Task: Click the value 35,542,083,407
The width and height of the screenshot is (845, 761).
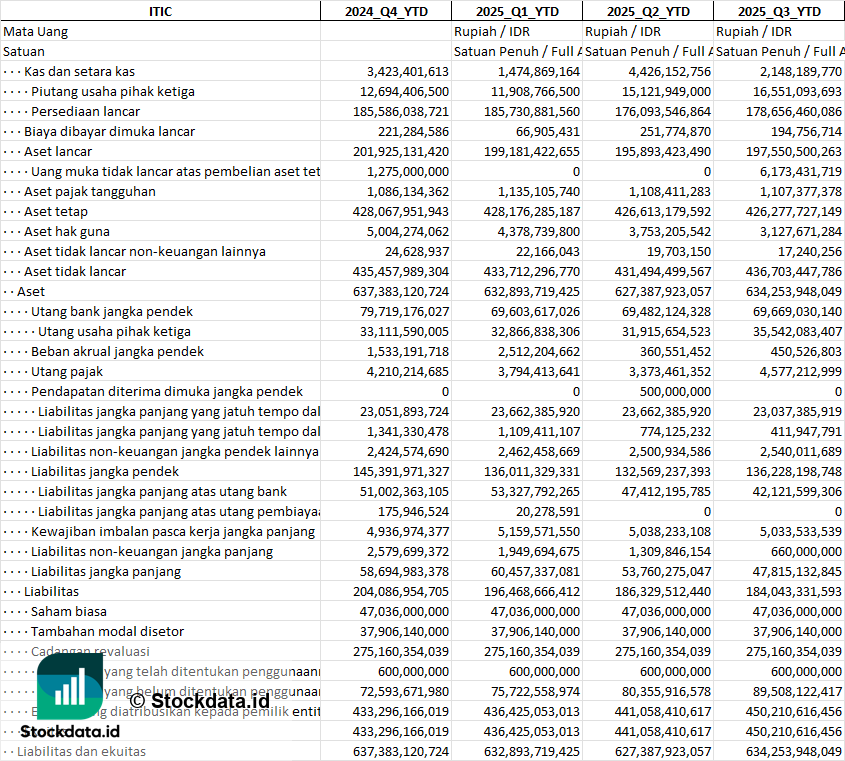Action: [x=797, y=330]
